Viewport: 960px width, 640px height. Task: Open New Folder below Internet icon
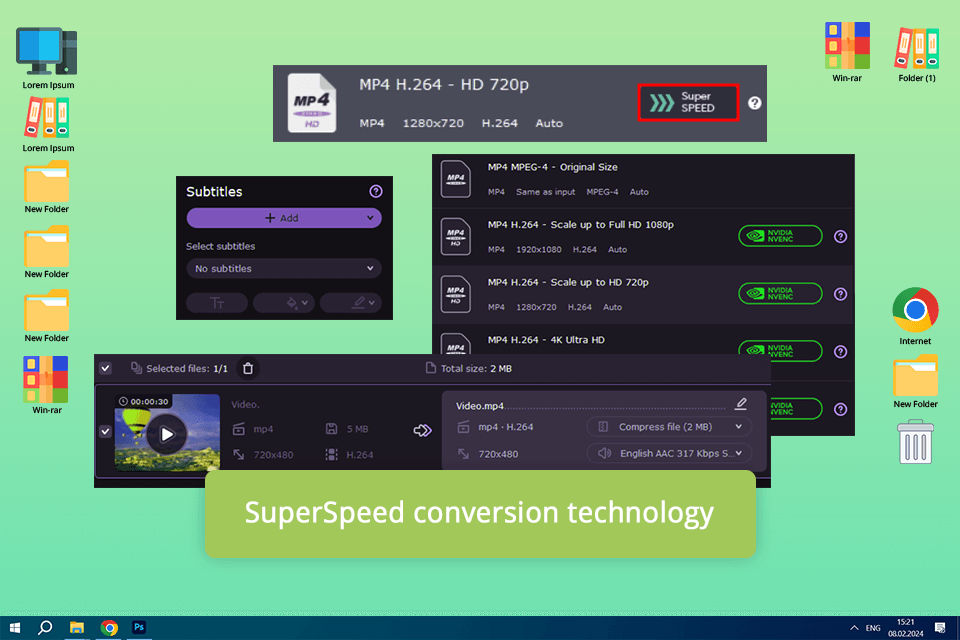point(915,382)
